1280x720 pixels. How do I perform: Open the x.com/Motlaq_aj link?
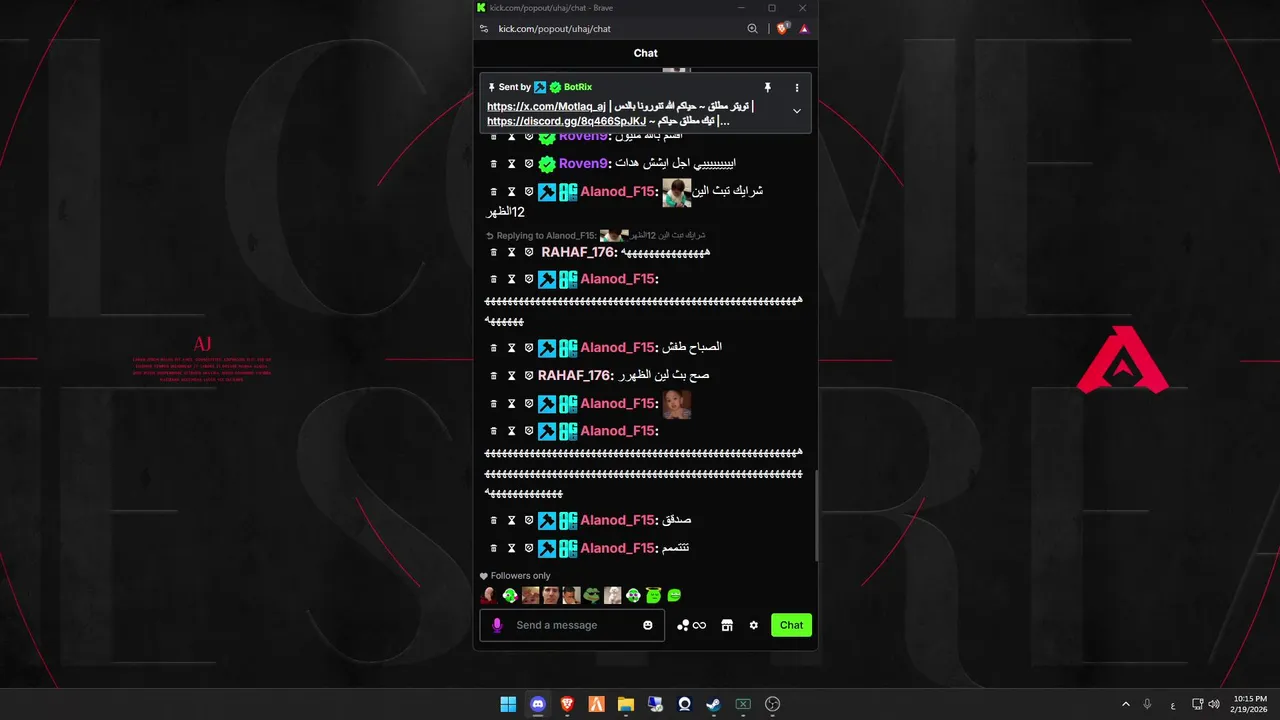pos(547,107)
